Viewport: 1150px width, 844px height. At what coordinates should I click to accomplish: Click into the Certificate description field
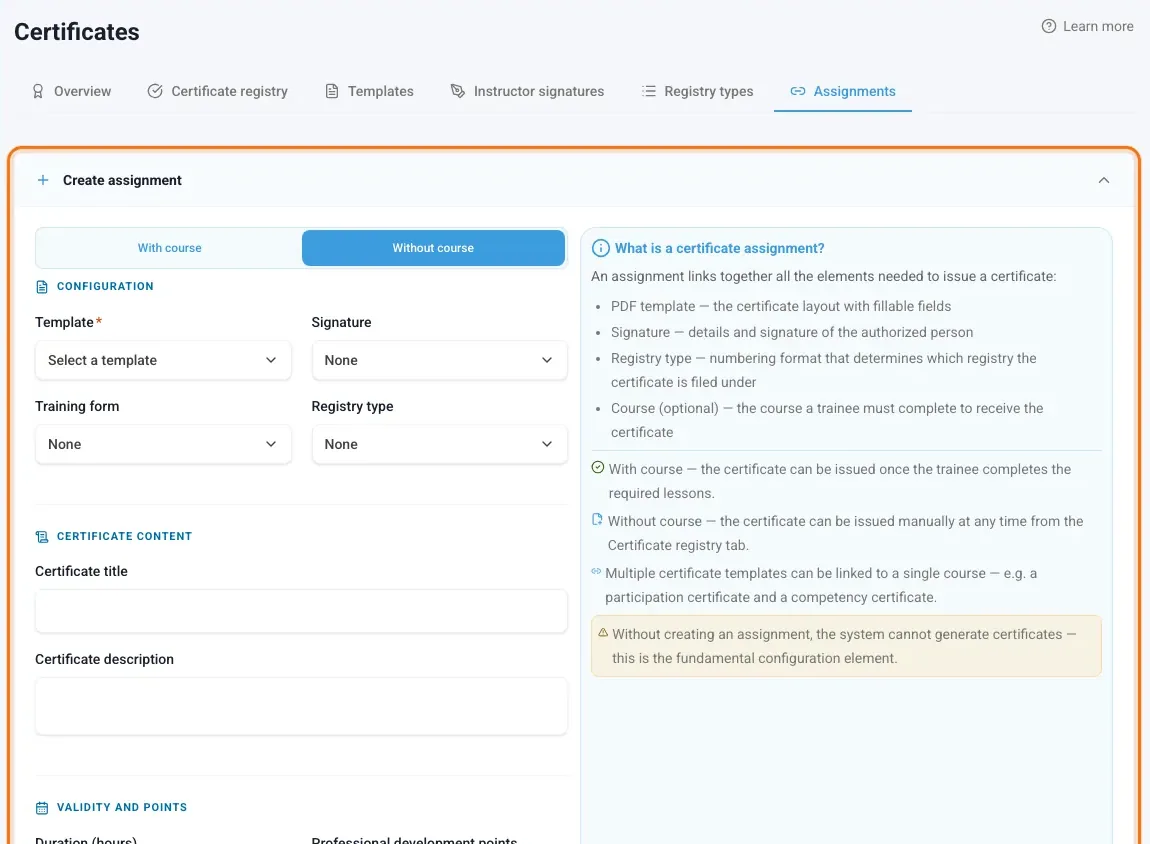pos(301,706)
